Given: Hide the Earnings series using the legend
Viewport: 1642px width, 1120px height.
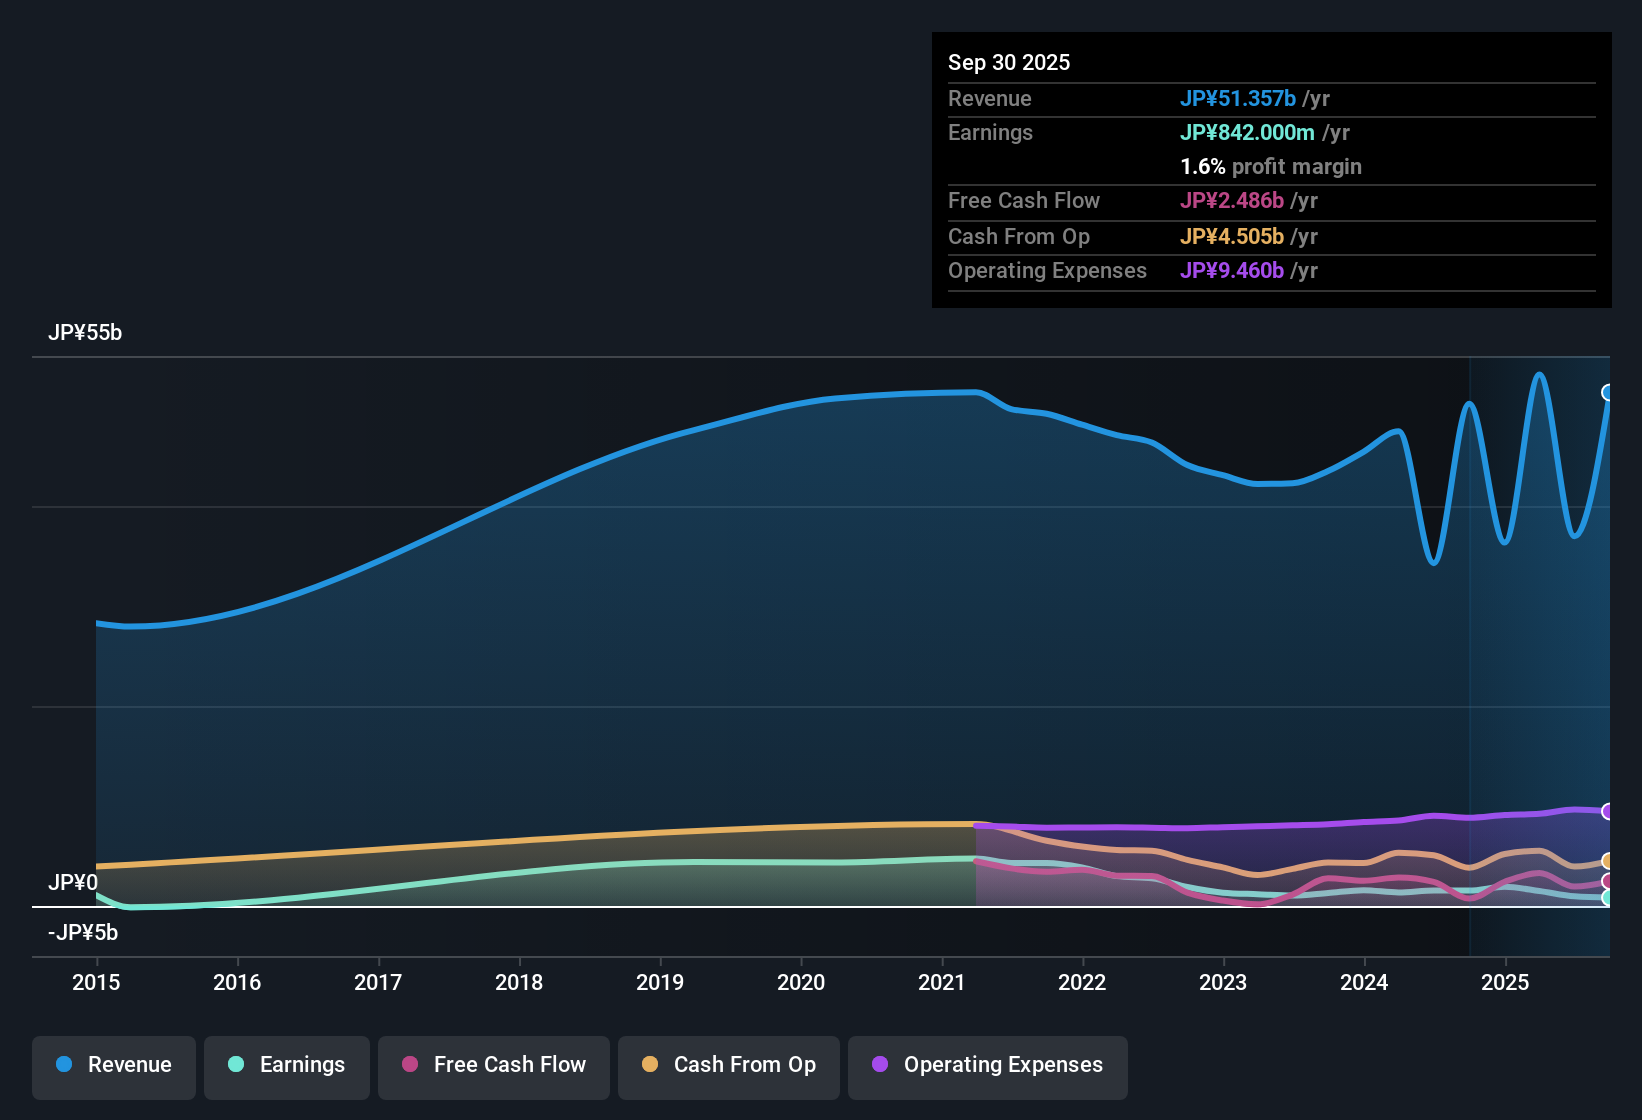Looking at the screenshot, I should (286, 1065).
